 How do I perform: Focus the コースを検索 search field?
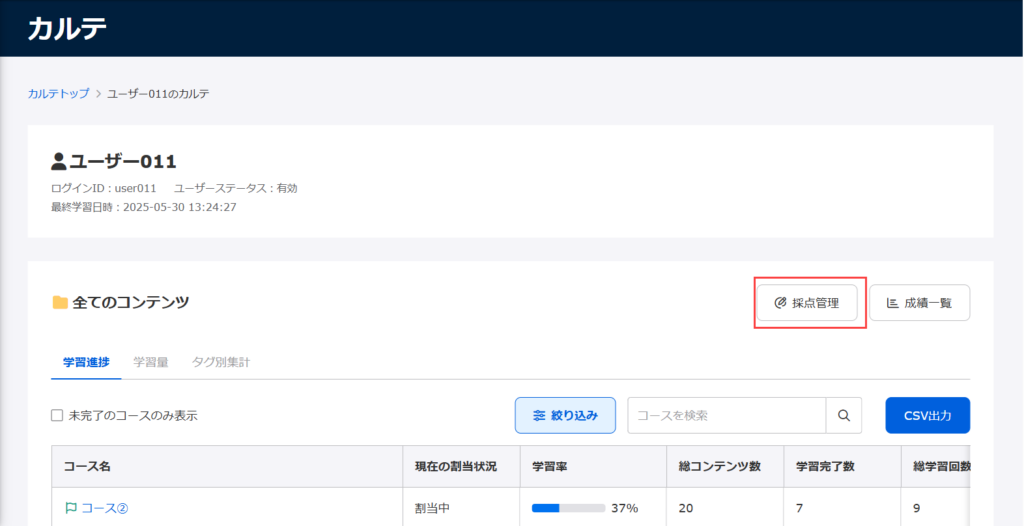point(727,416)
